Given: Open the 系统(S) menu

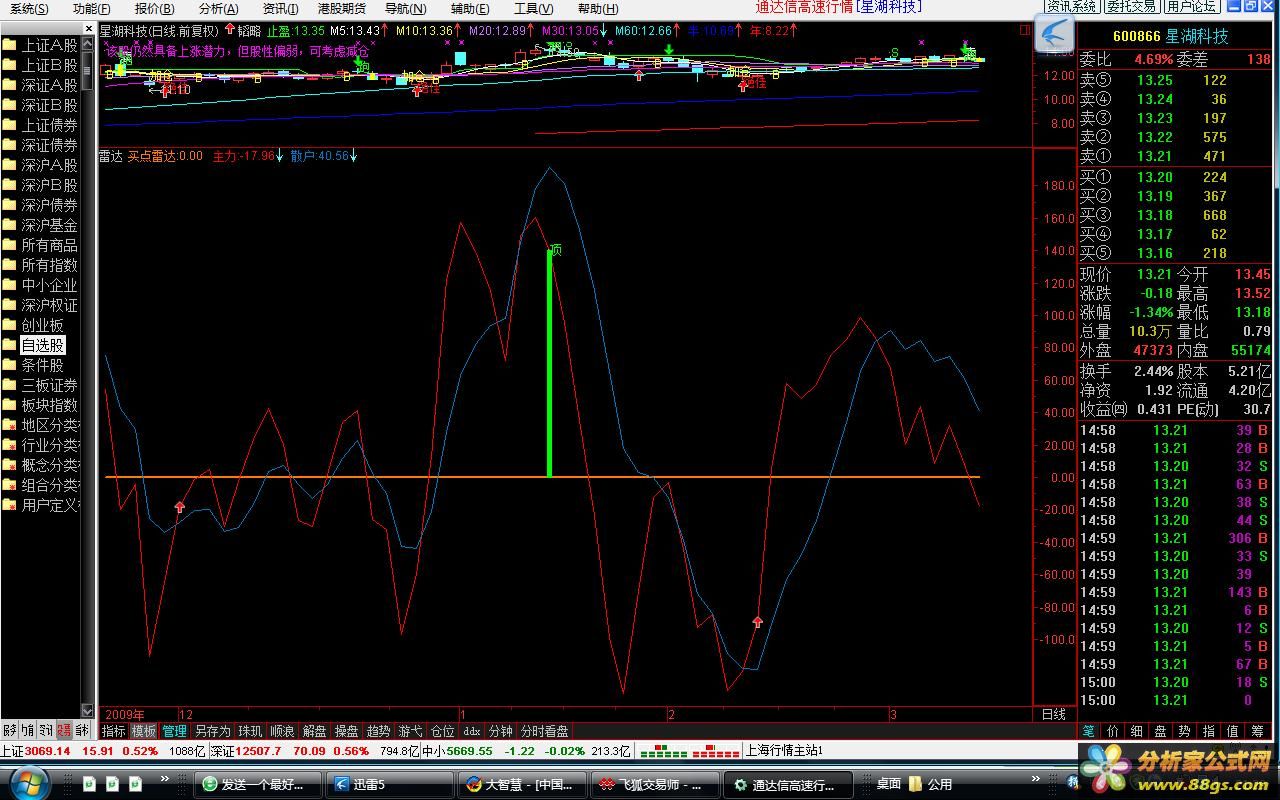Looking at the screenshot, I should point(29,8).
